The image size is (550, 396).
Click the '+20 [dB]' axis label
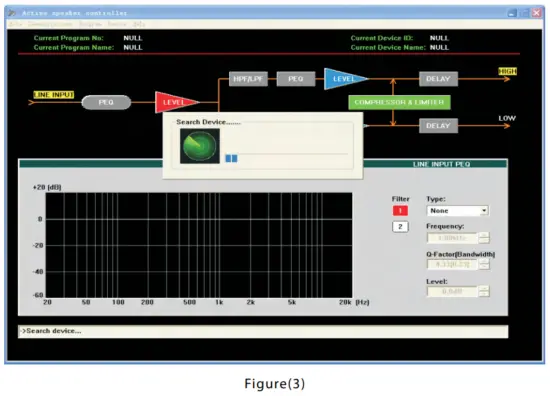click(x=47, y=187)
